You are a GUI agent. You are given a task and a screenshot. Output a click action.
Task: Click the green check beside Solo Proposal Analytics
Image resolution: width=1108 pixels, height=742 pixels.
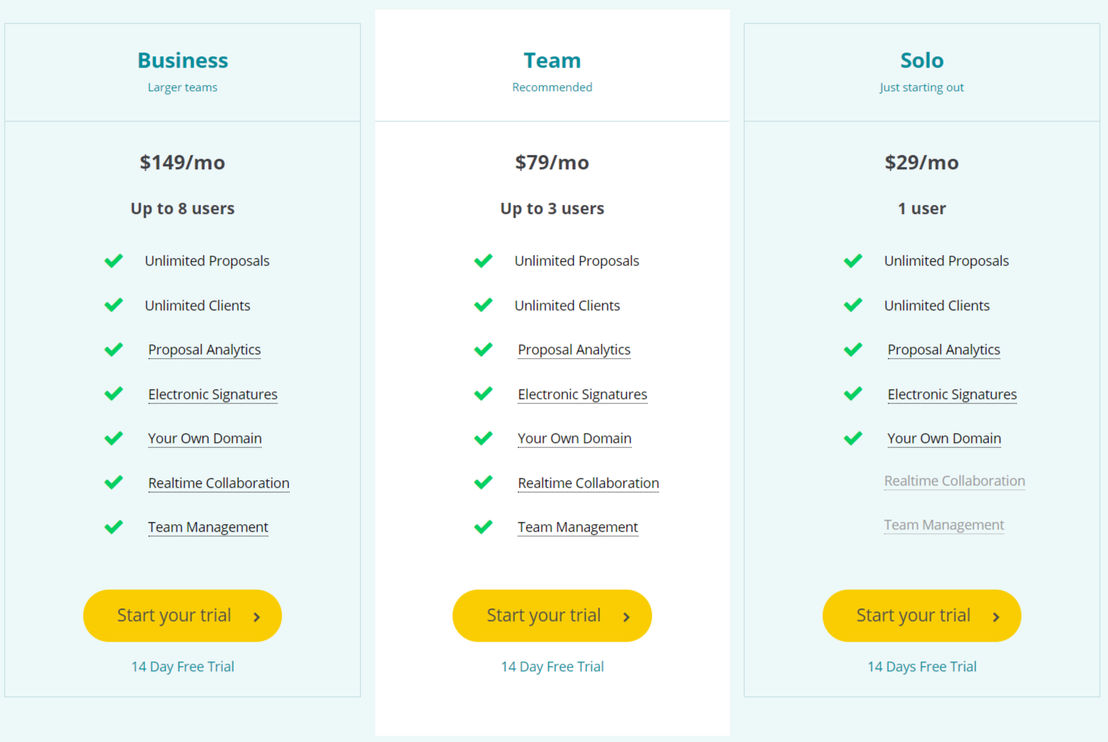pyautogui.click(x=853, y=350)
